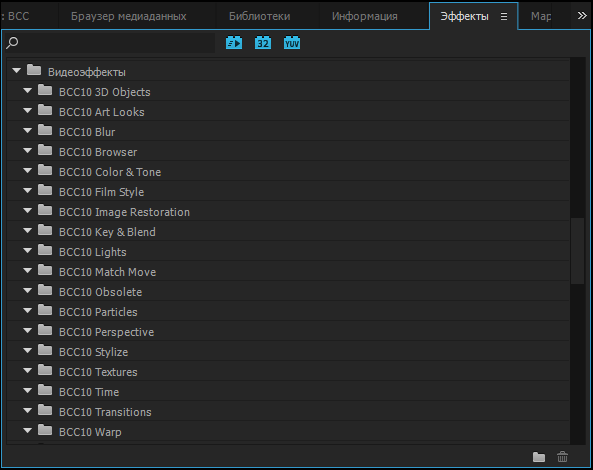Select the 'BCC10 Stylize' row text

coord(93,352)
